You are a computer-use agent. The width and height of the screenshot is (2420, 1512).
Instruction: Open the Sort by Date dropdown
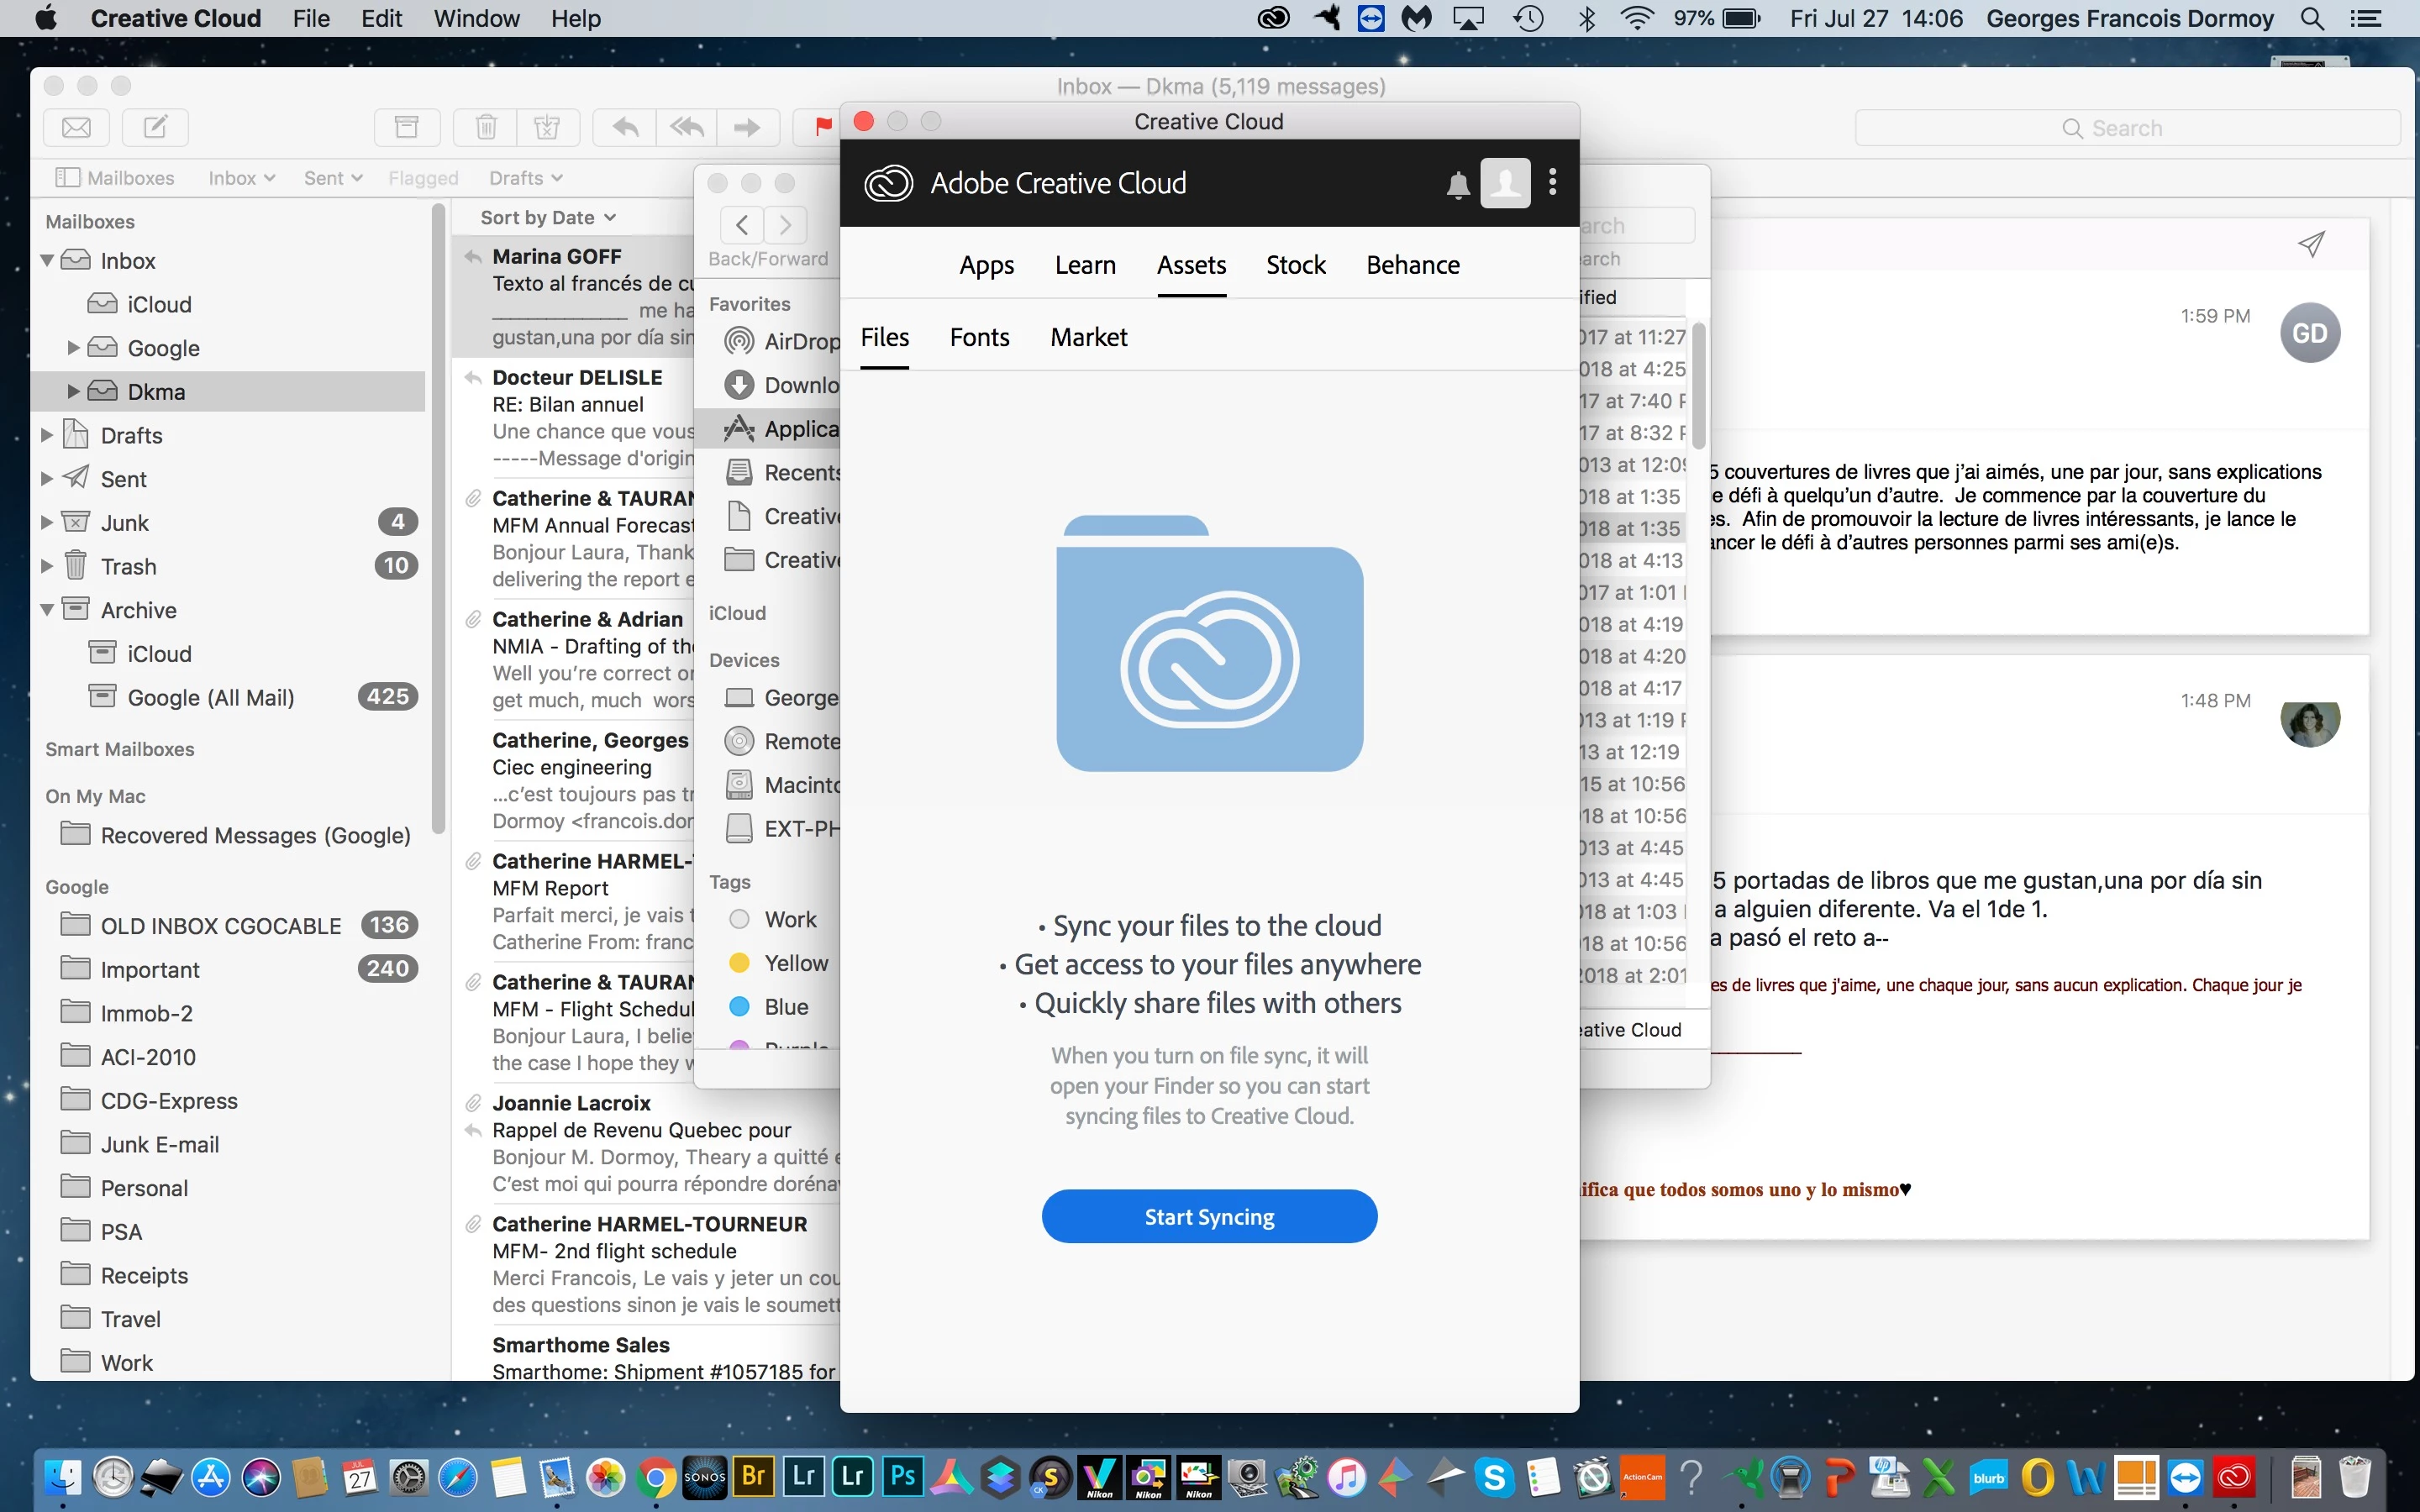coord(547,218)
